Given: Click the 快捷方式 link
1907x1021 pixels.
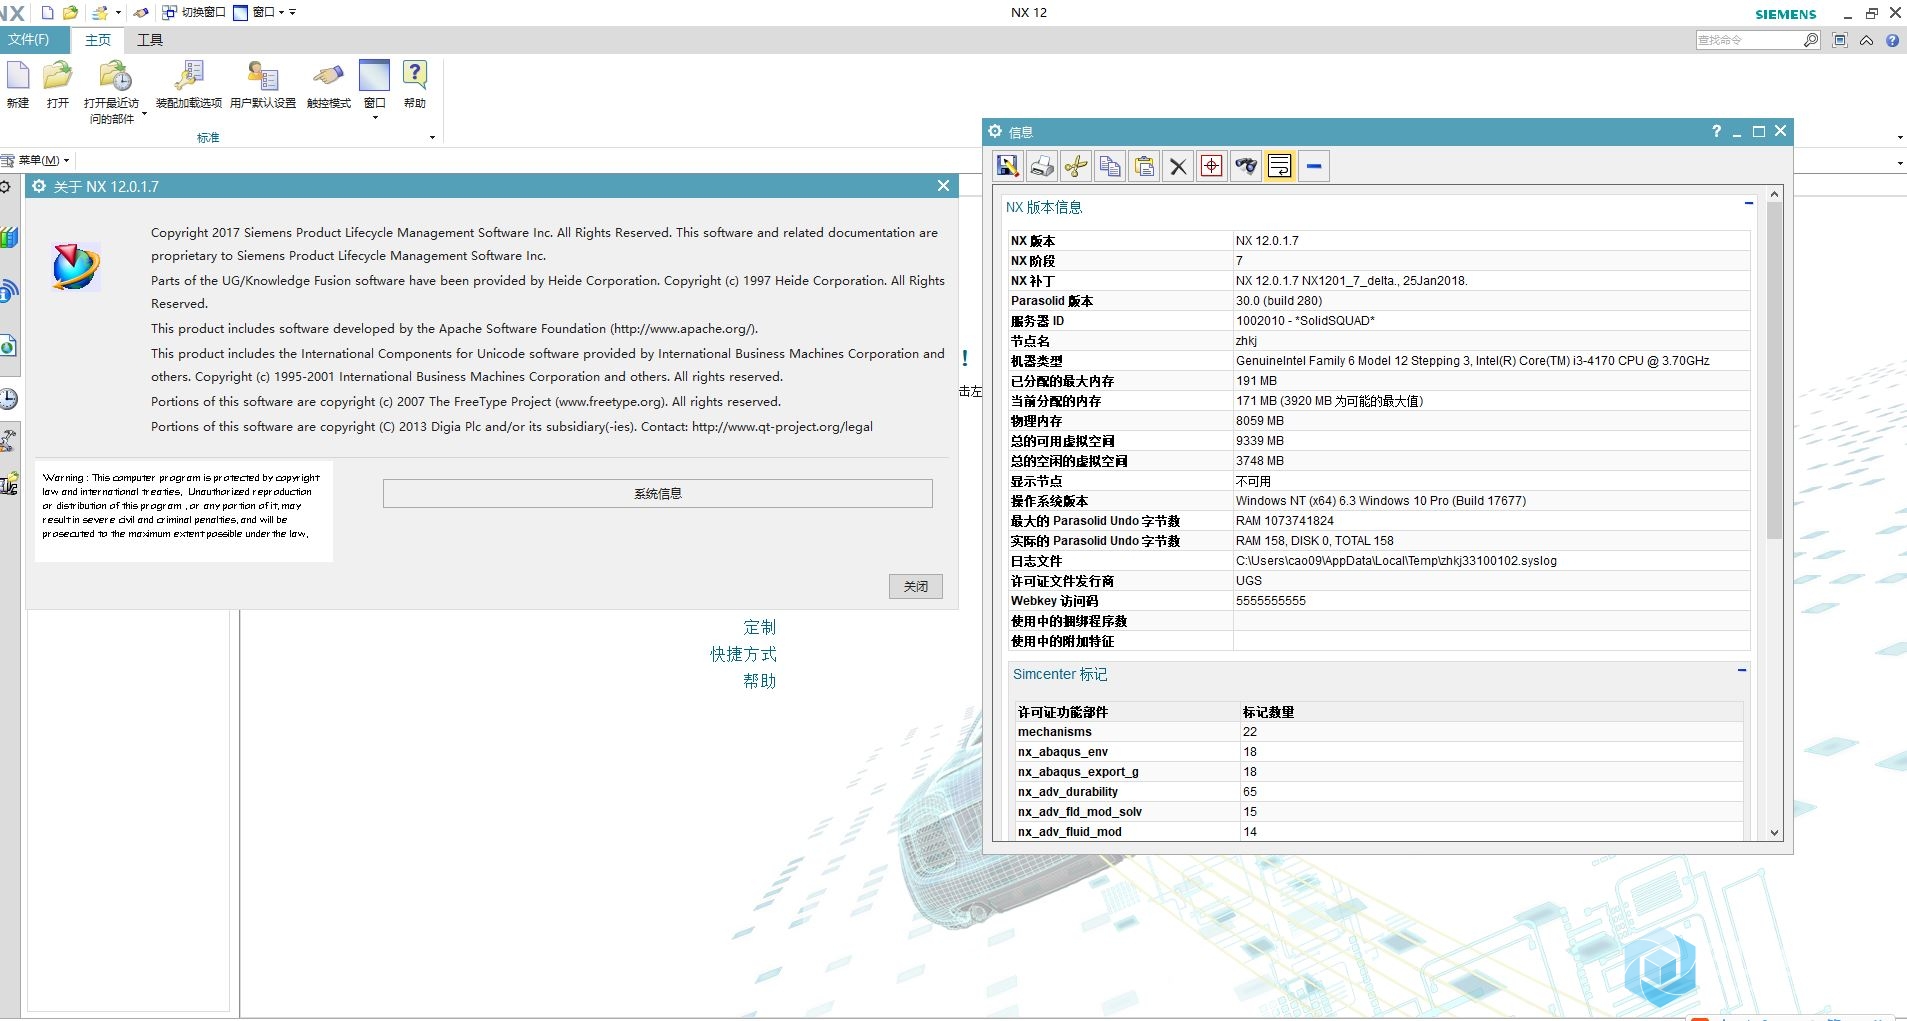Looking at the screenshot, I should [743, 654].
